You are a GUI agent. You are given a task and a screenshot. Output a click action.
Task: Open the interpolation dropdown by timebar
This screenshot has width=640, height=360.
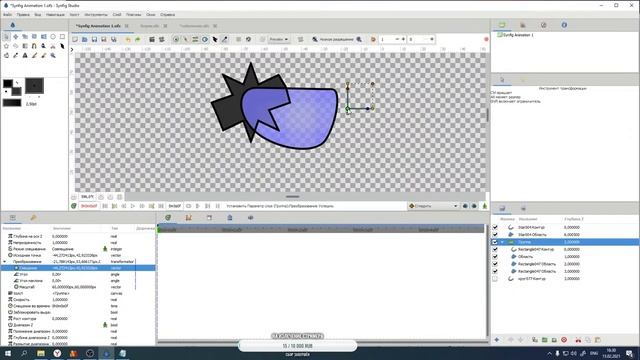point(433,206)
